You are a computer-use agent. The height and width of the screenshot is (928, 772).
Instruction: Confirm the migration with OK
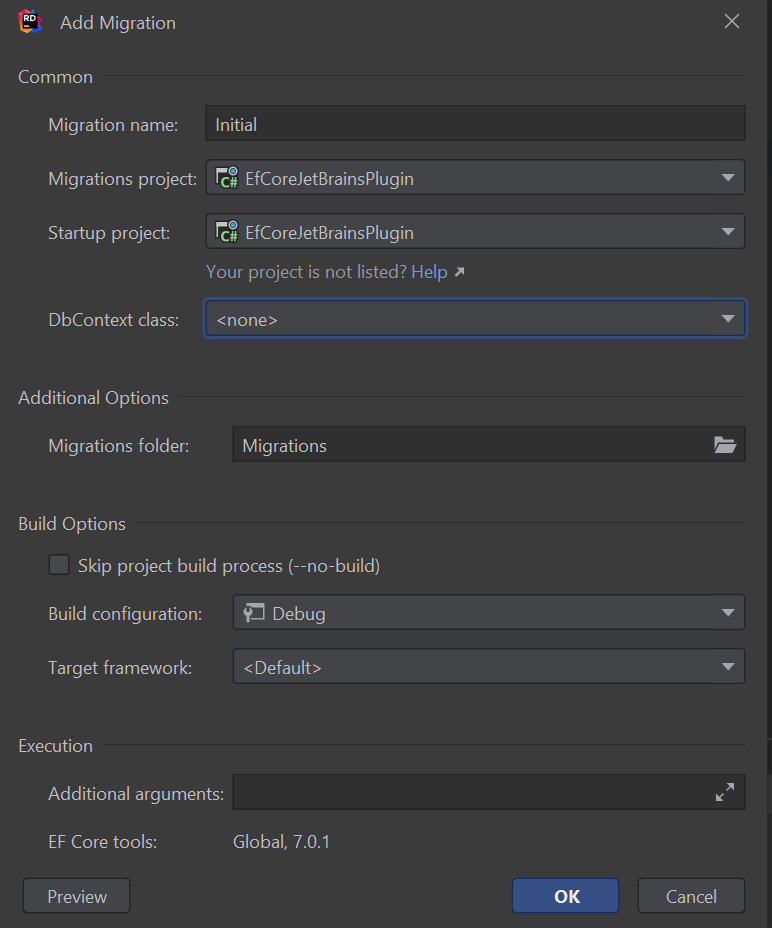[565, 895]
